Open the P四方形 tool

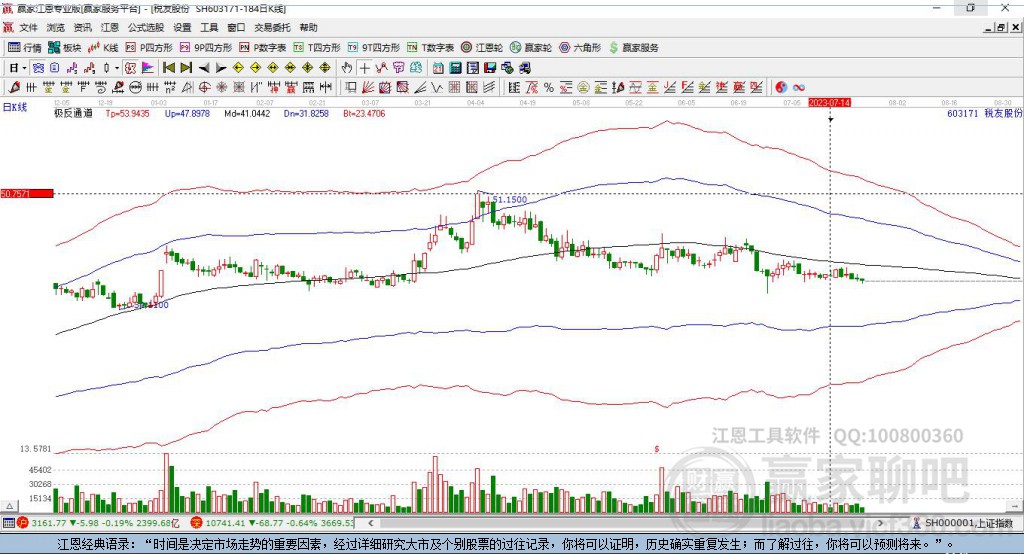149,48
